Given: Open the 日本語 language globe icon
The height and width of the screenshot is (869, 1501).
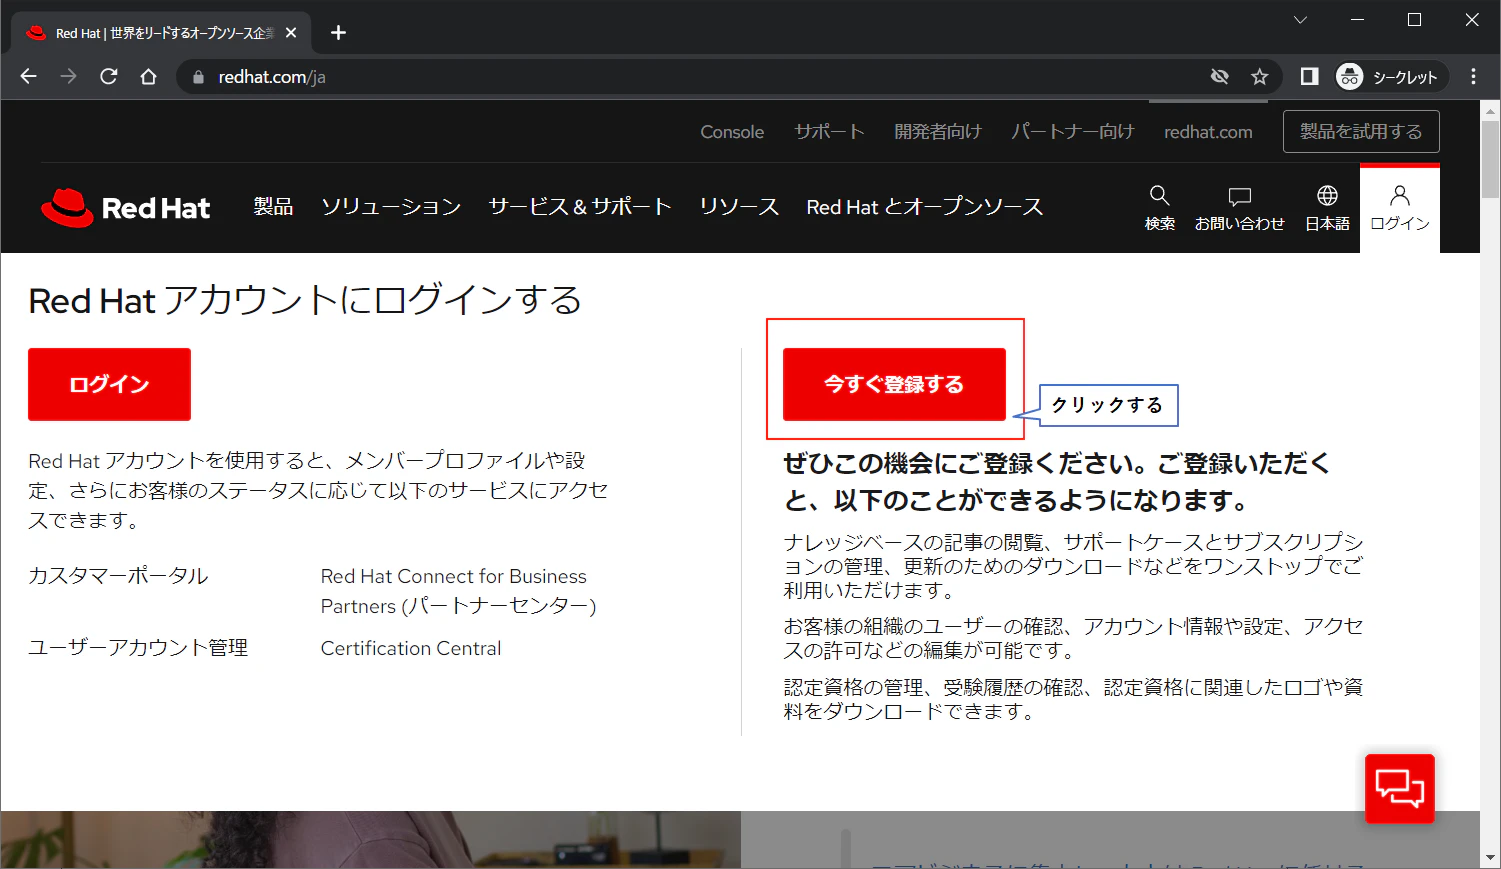Looking at the screenshot, I should click(x=1328, y=208).
